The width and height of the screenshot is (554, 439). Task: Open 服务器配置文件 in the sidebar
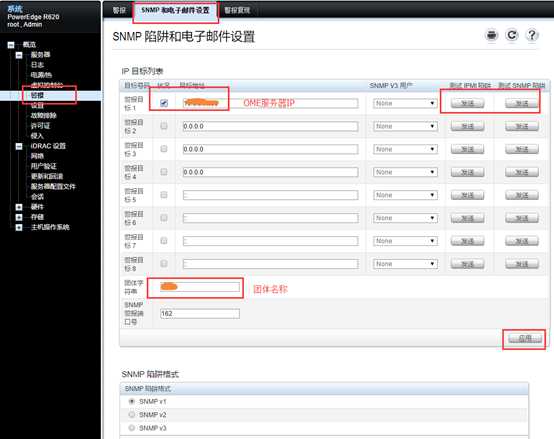[53, 186]
